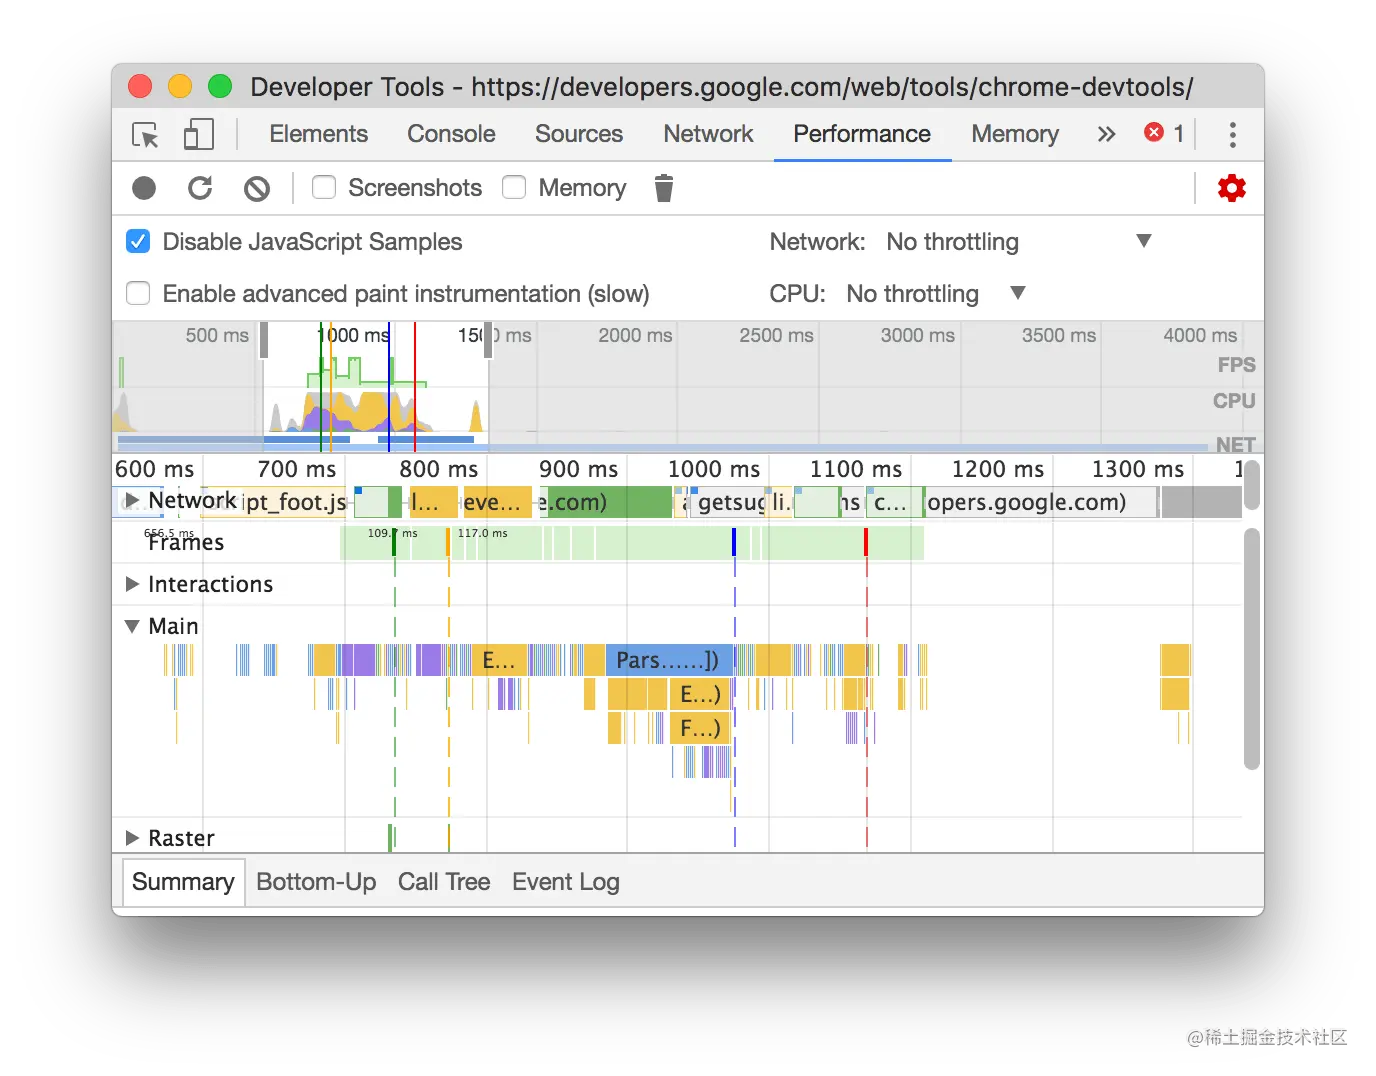The width and height of the screenshot is (1376, 1076).
Task: Expand the Raster track
Action: [132, 838]
